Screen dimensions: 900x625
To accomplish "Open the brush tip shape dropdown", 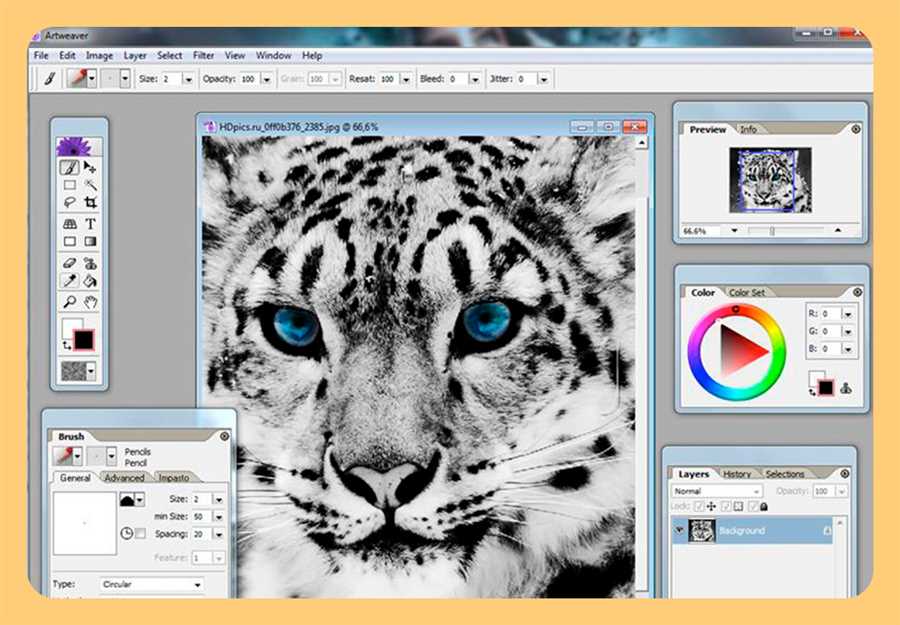I will click(x=139, y=500).
